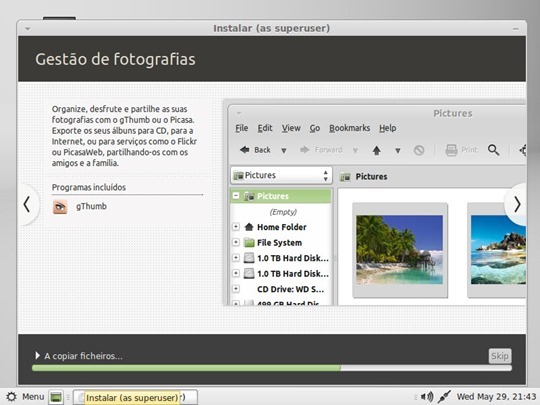Advance to the next installer slide
Screen dimensions: 540x405
point(516,205)
